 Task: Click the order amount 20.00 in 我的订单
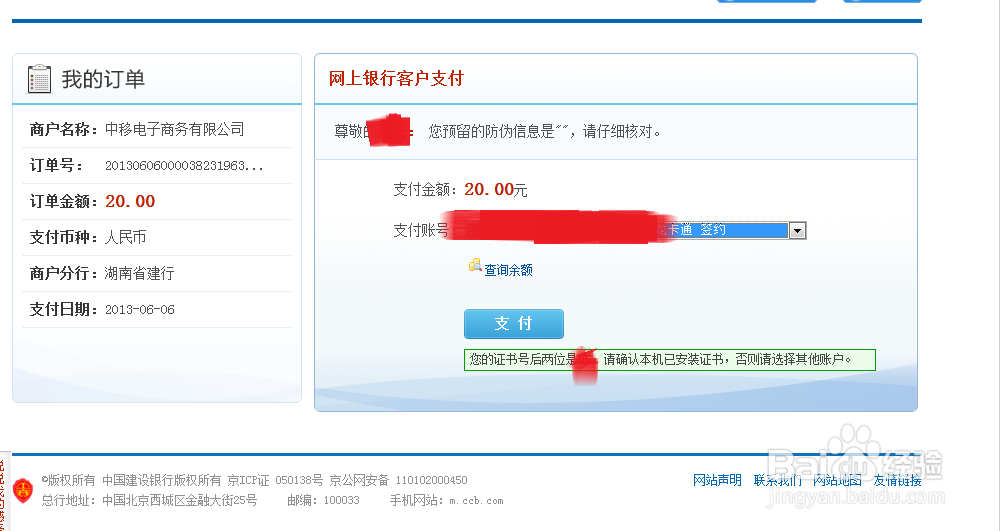(130, 201)
